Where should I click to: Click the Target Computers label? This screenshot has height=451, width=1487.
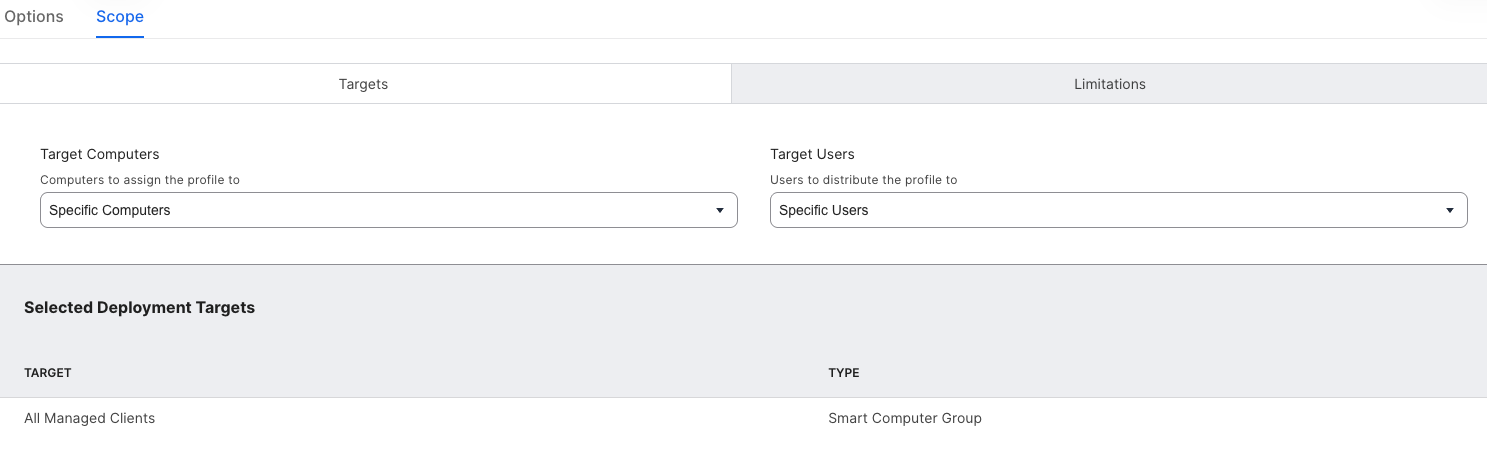(100, 154)
